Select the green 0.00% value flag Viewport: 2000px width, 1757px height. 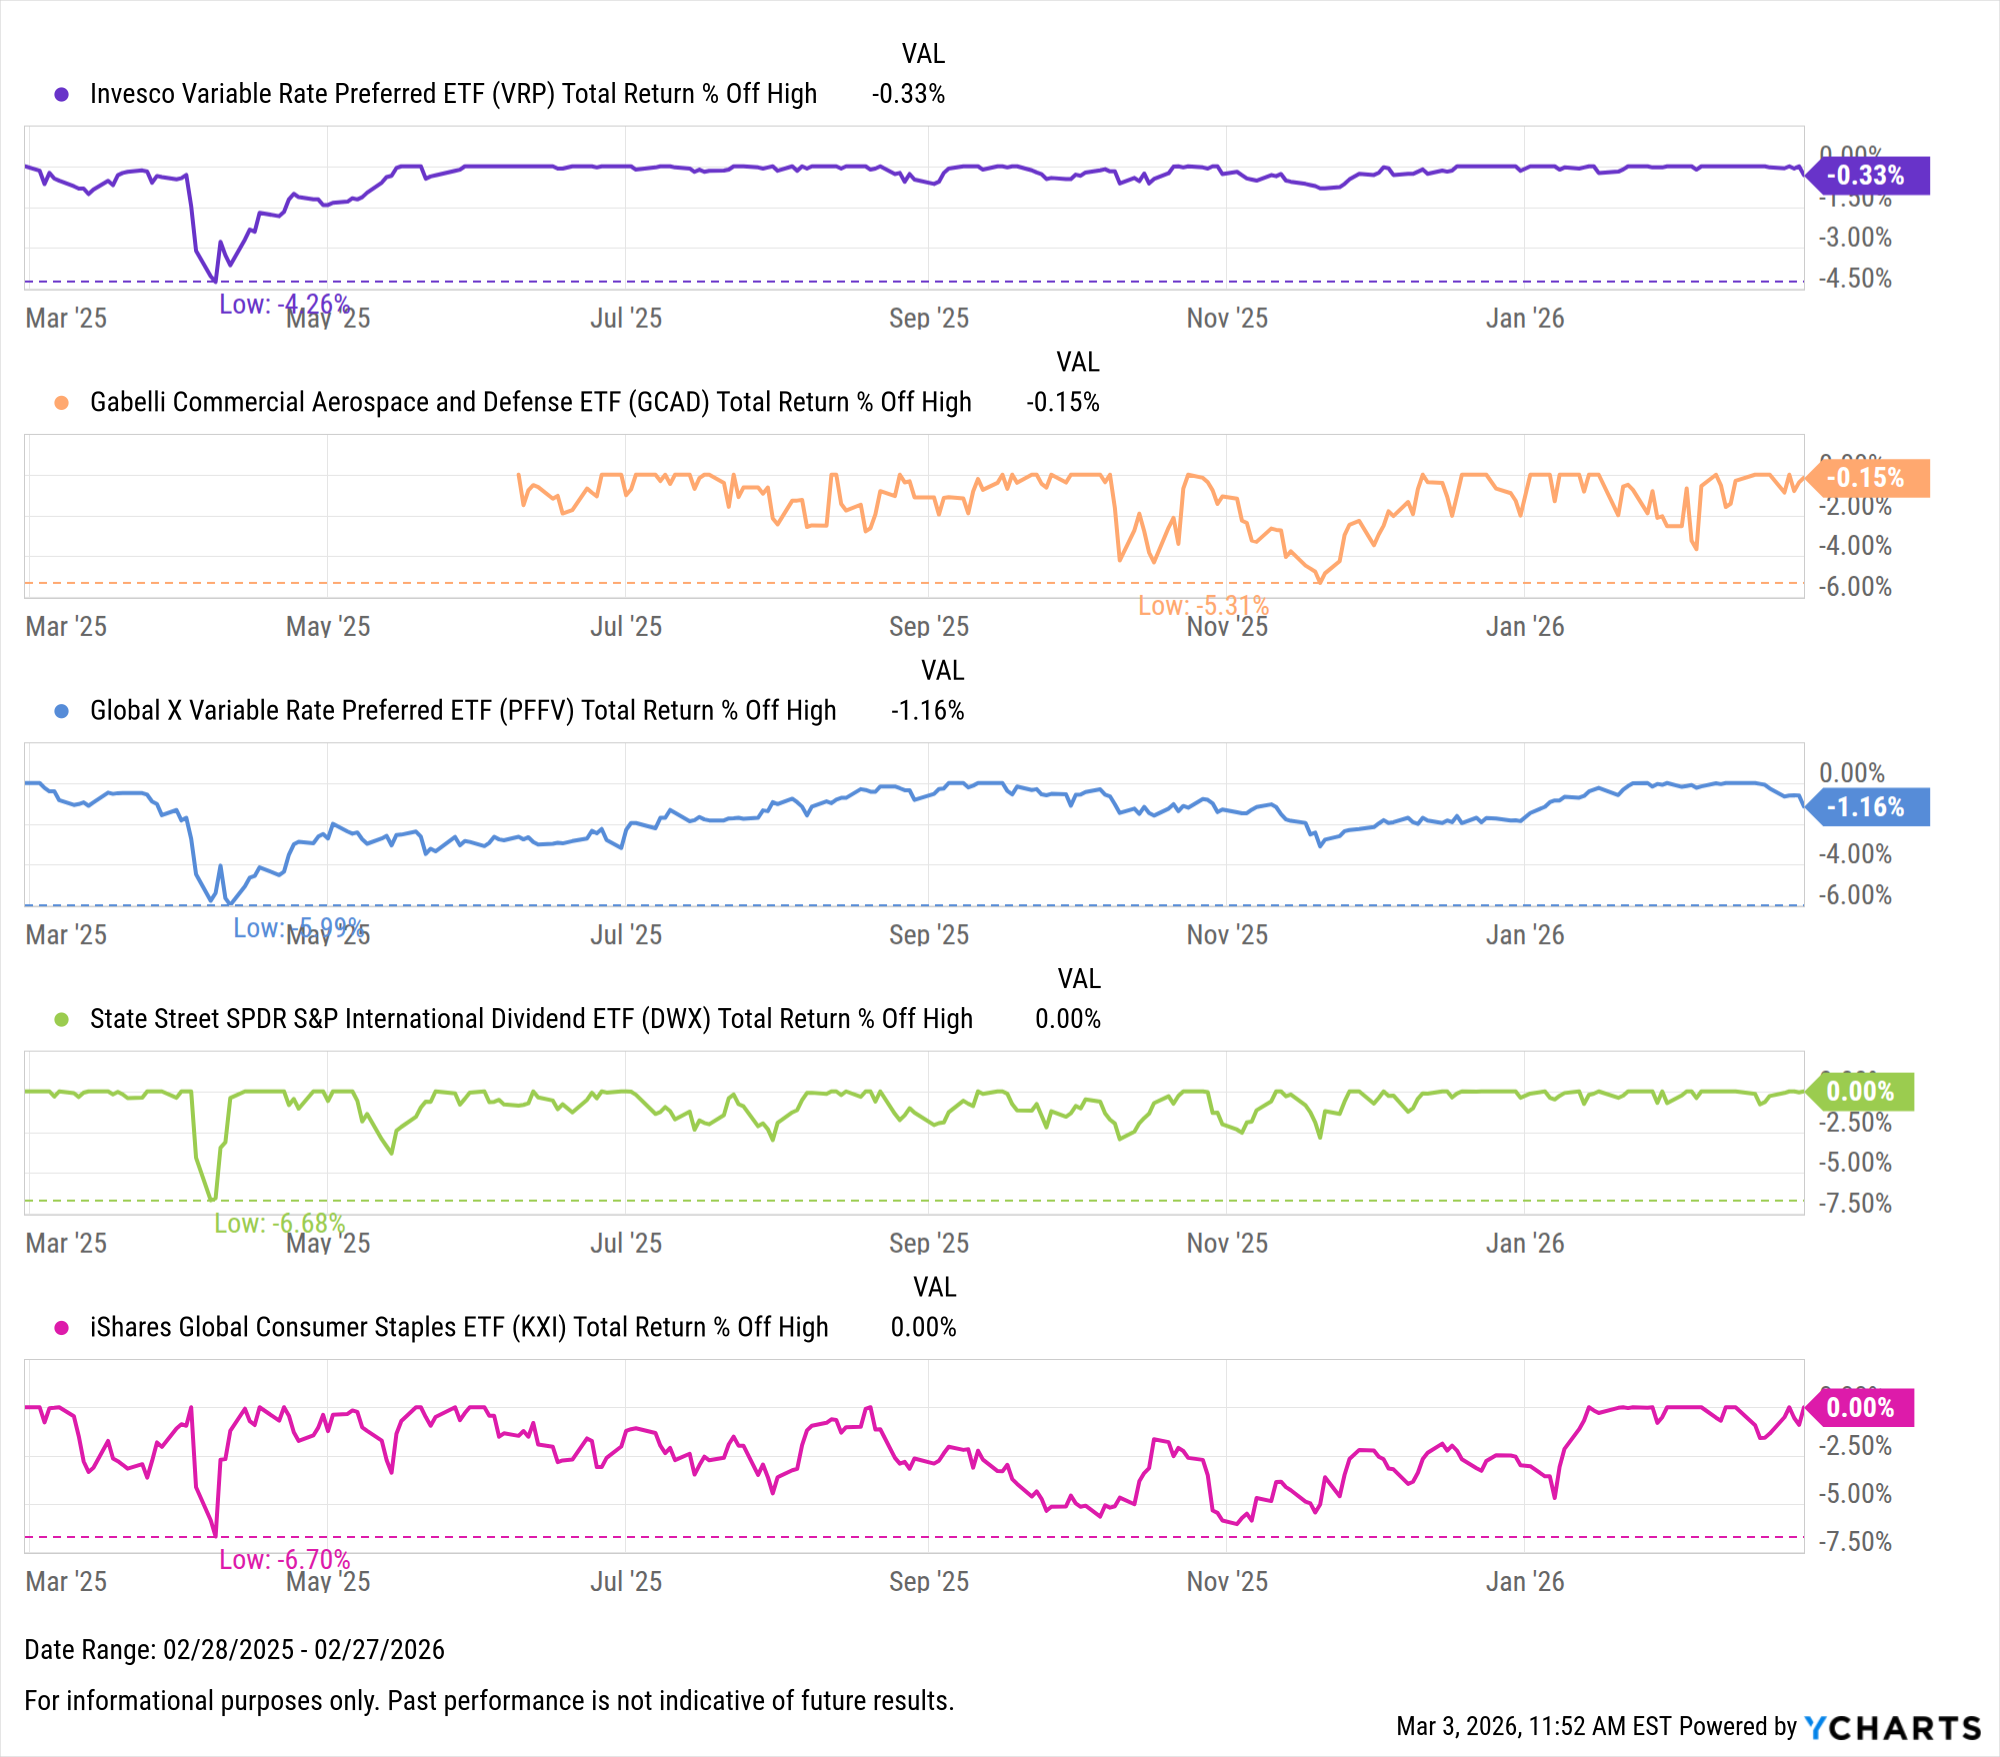point(1860,1091)
